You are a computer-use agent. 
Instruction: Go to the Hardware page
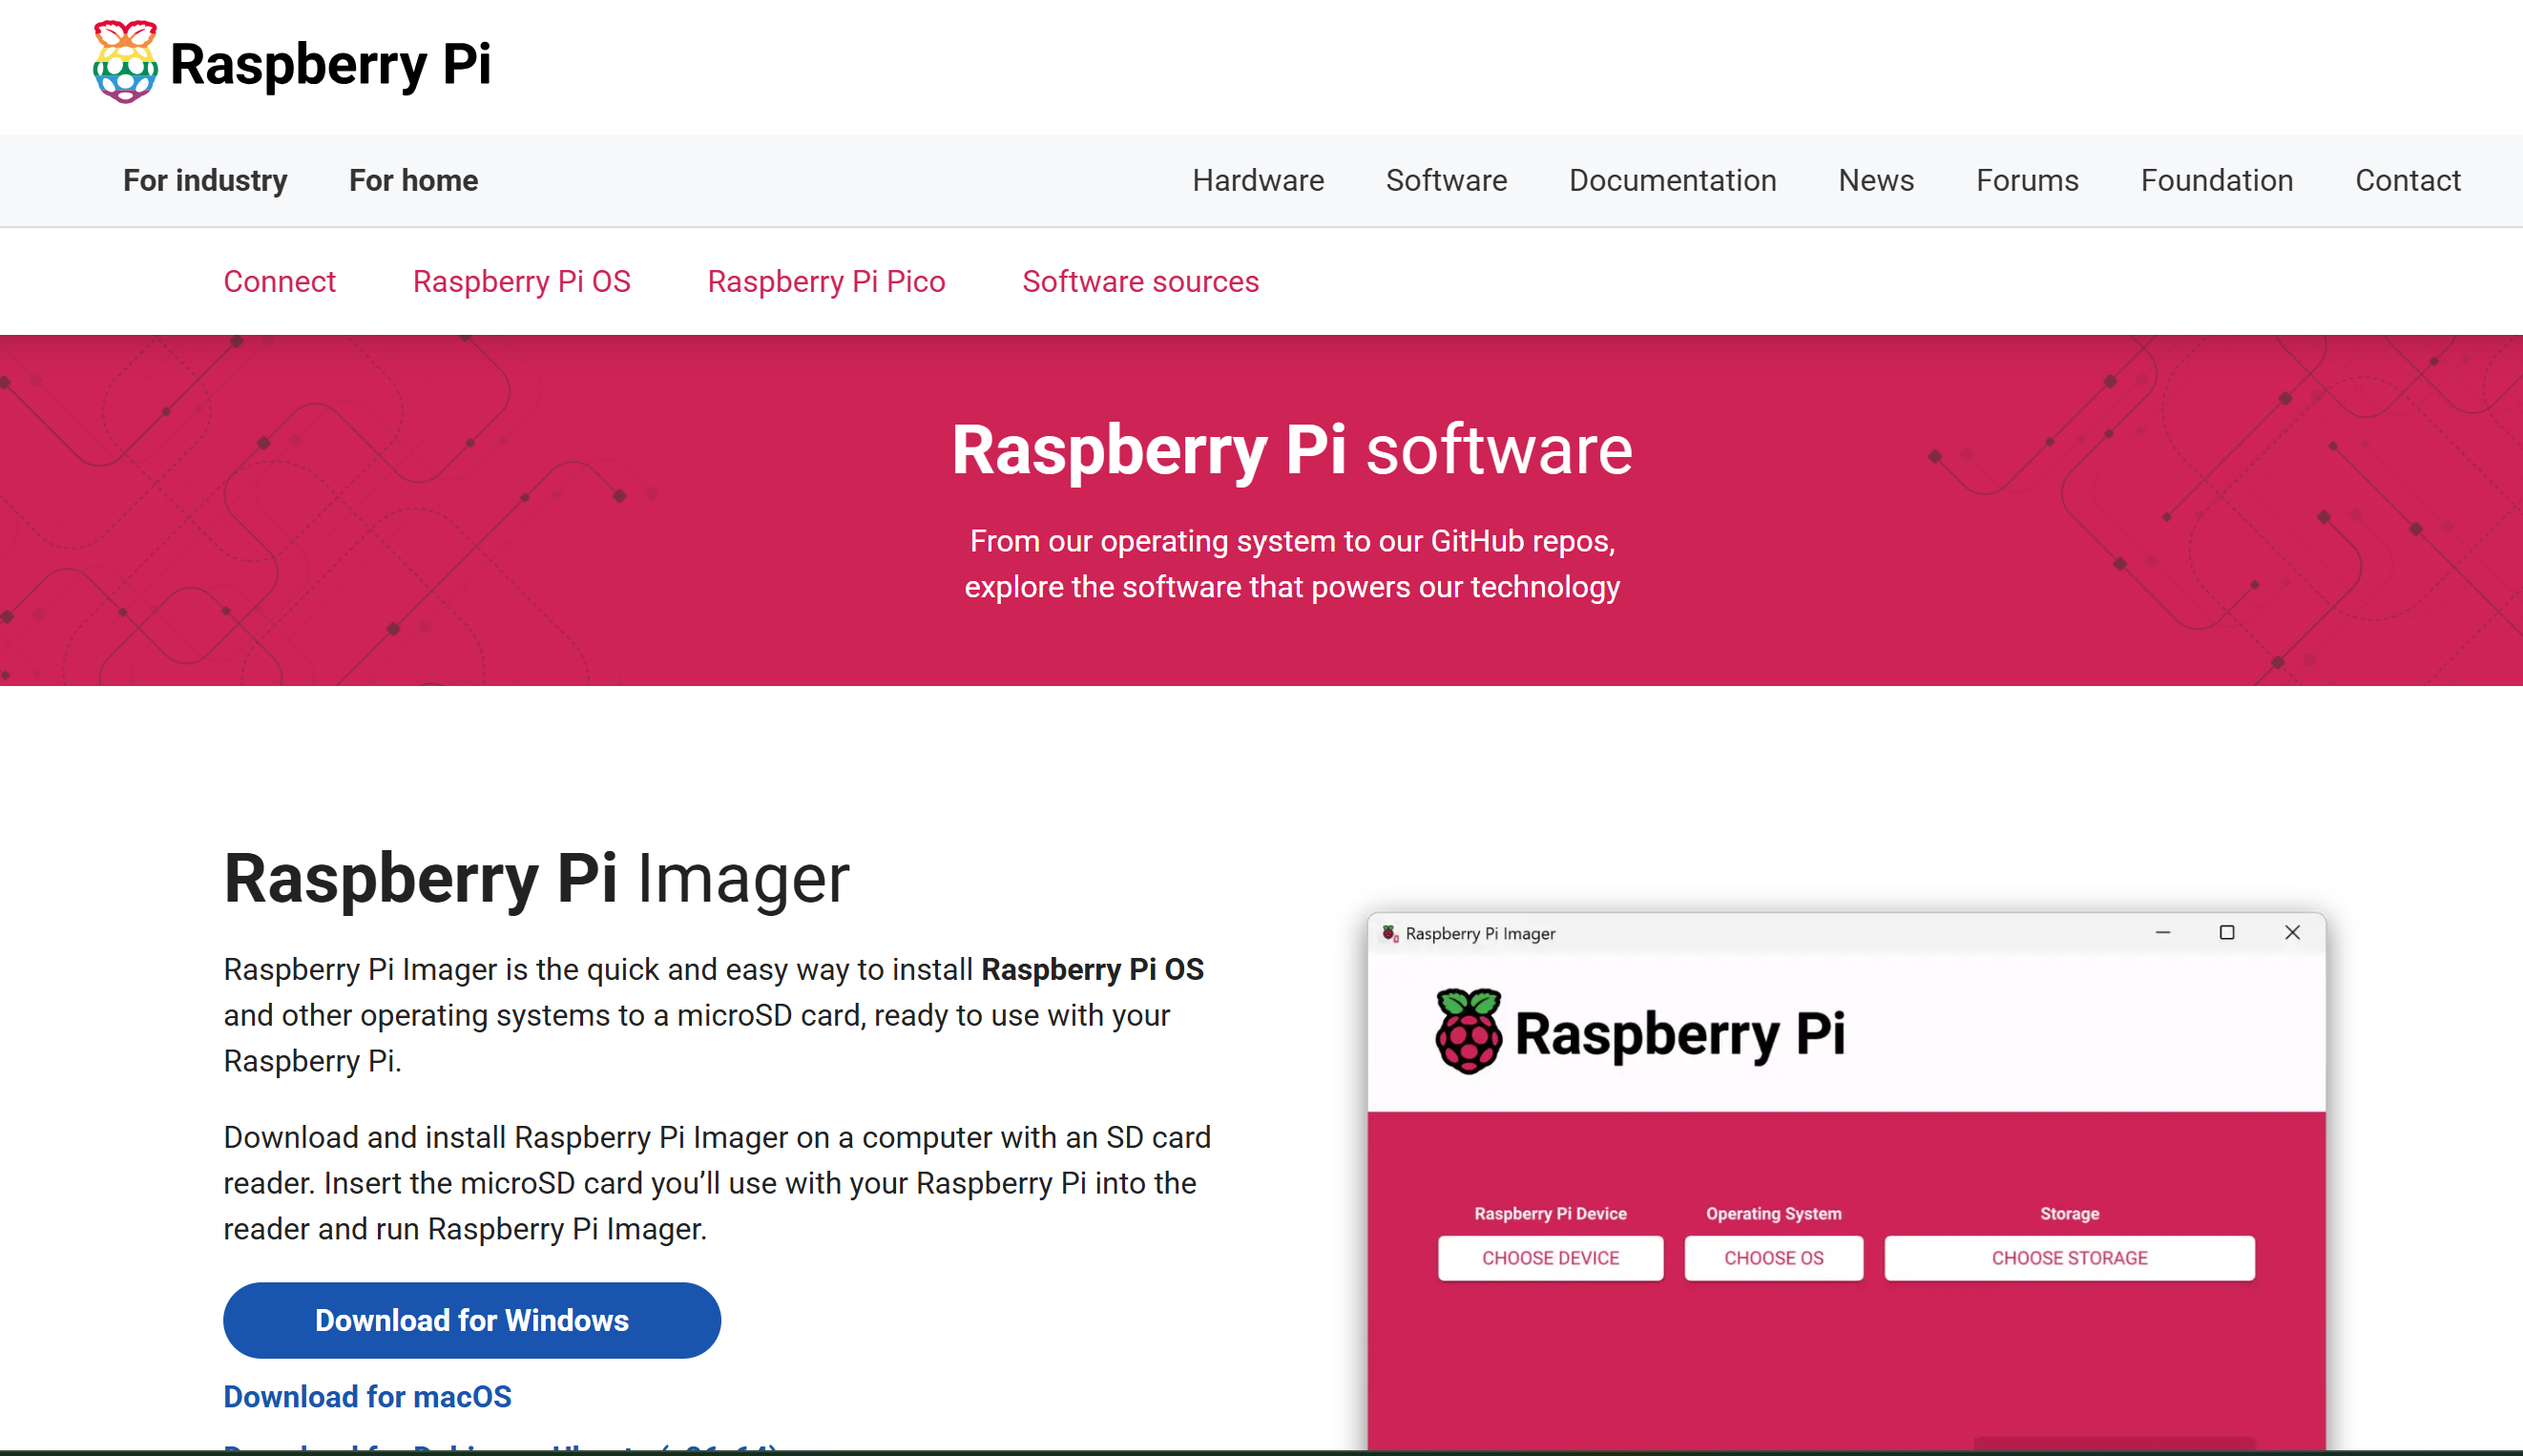(1257, 180)
